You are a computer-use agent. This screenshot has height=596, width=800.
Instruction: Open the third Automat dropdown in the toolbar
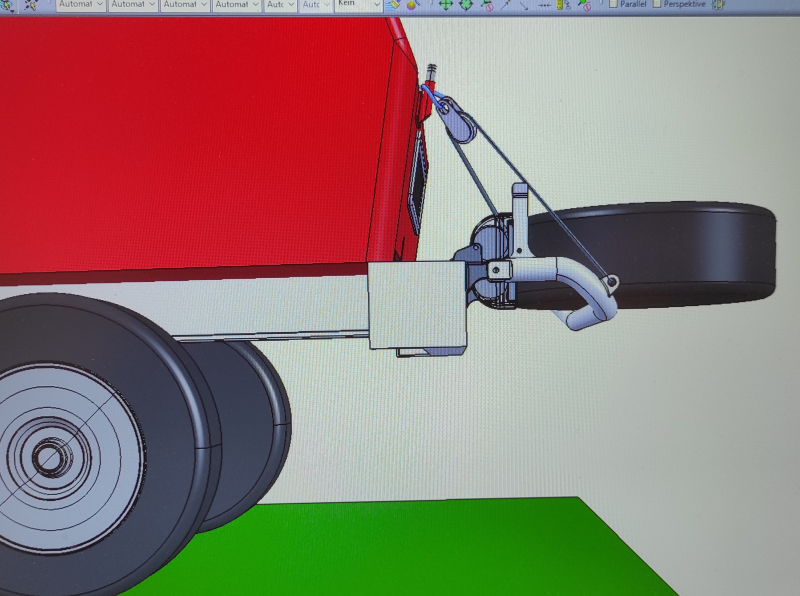pos(184,5)
